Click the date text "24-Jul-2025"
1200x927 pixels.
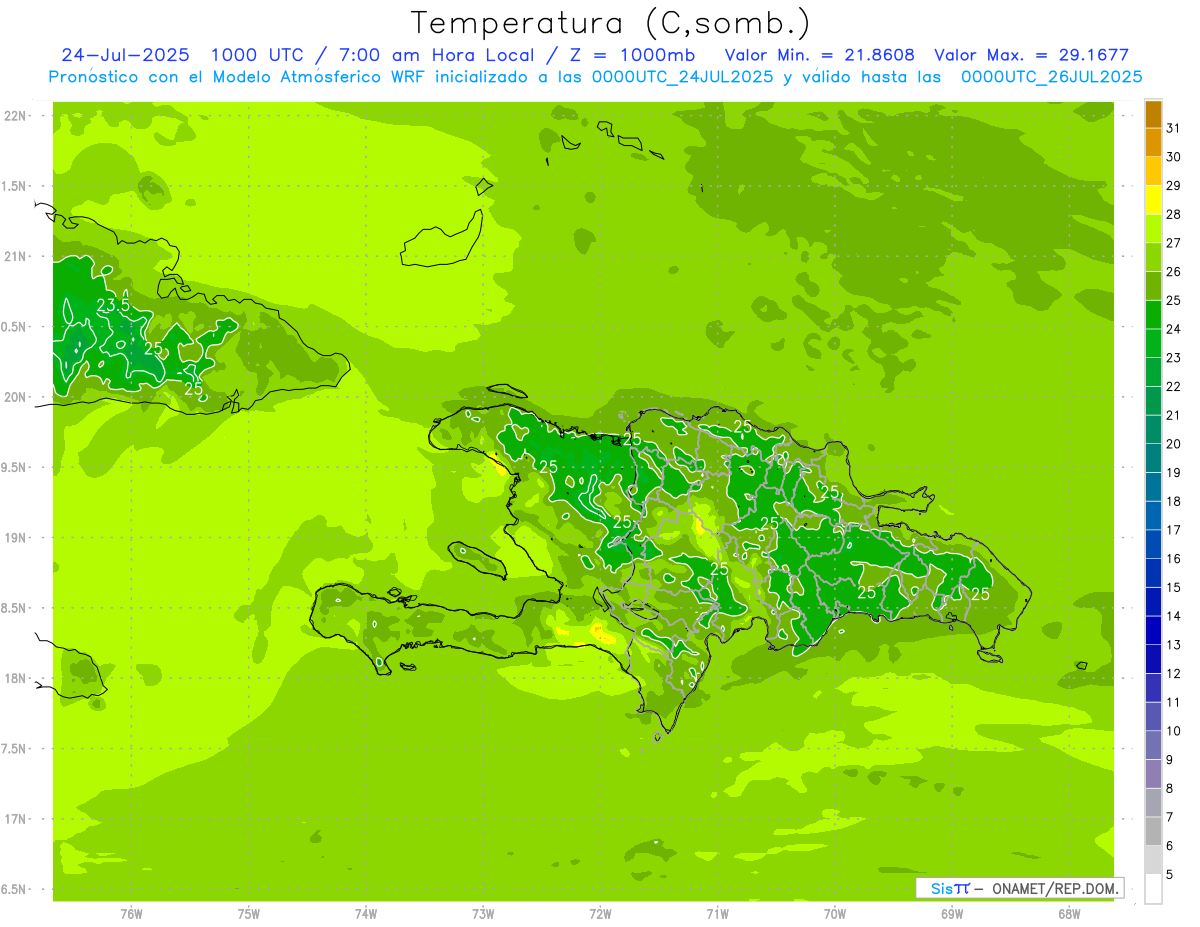(125, 55)
